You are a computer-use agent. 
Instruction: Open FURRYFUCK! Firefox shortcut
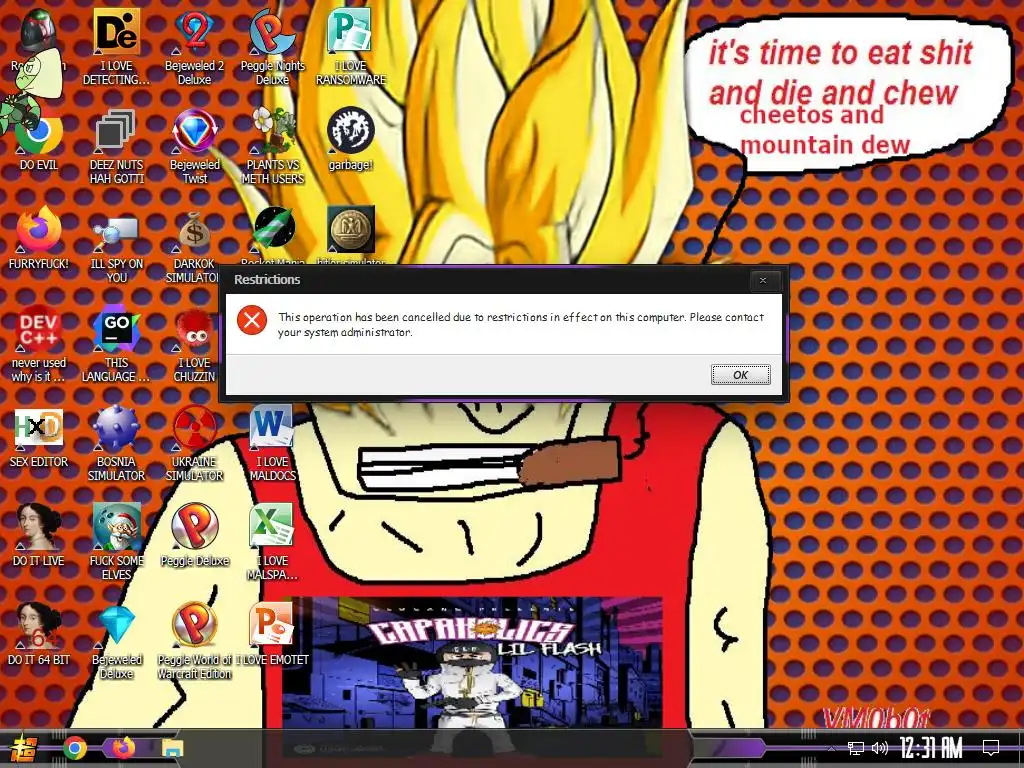click(39, 238)
